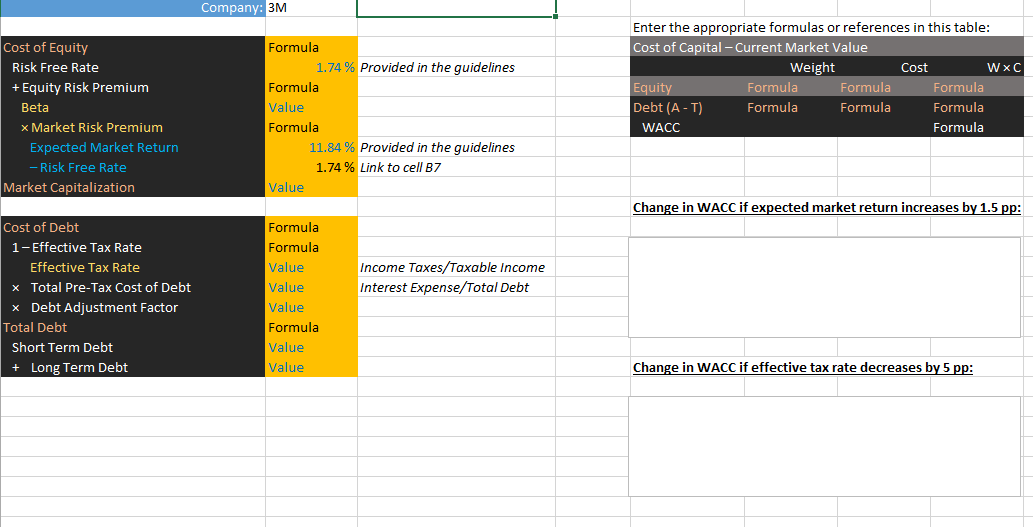
Task: Click the Cost of Debt Formula cell
Action: point(311,227)
